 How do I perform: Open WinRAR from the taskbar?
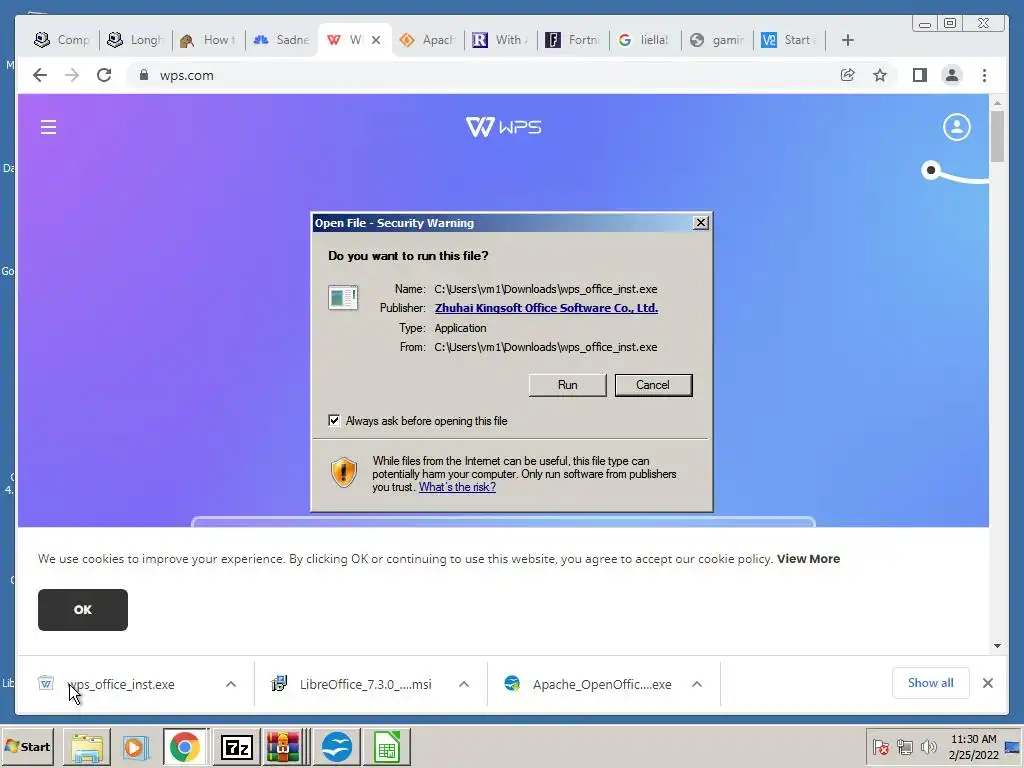click(283, 747)
